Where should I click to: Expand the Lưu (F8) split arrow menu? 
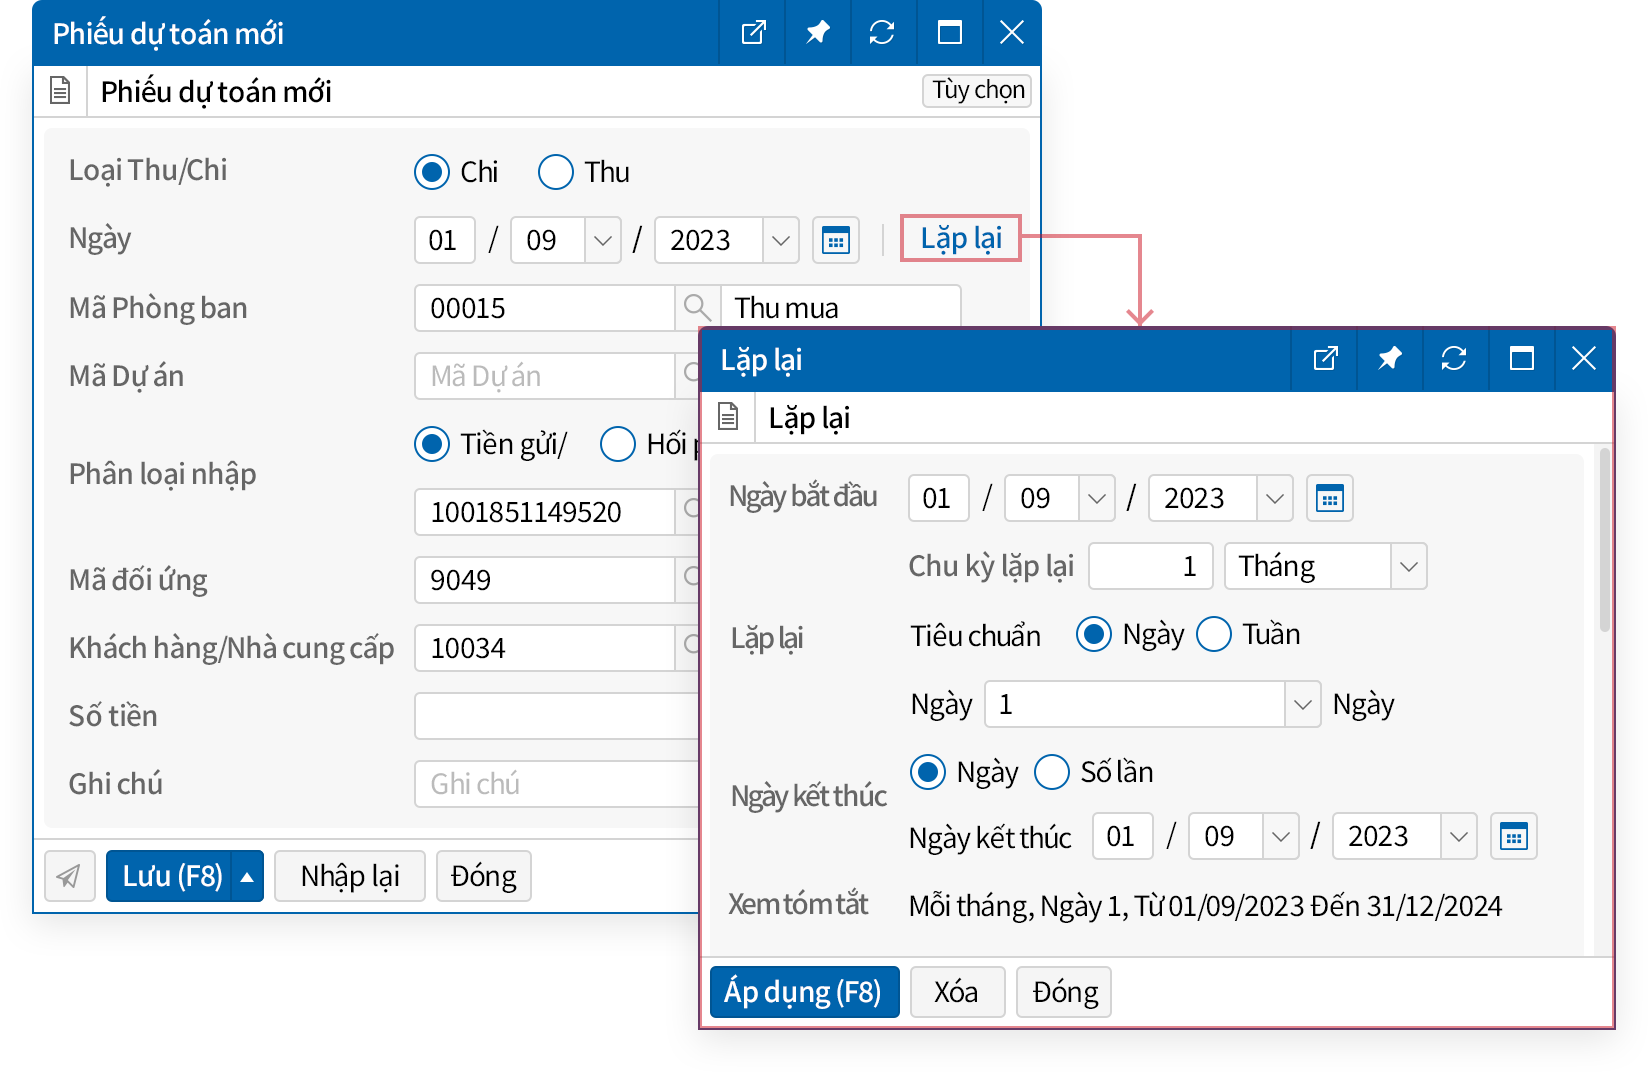pyautogui.click(x=247, y=876)
